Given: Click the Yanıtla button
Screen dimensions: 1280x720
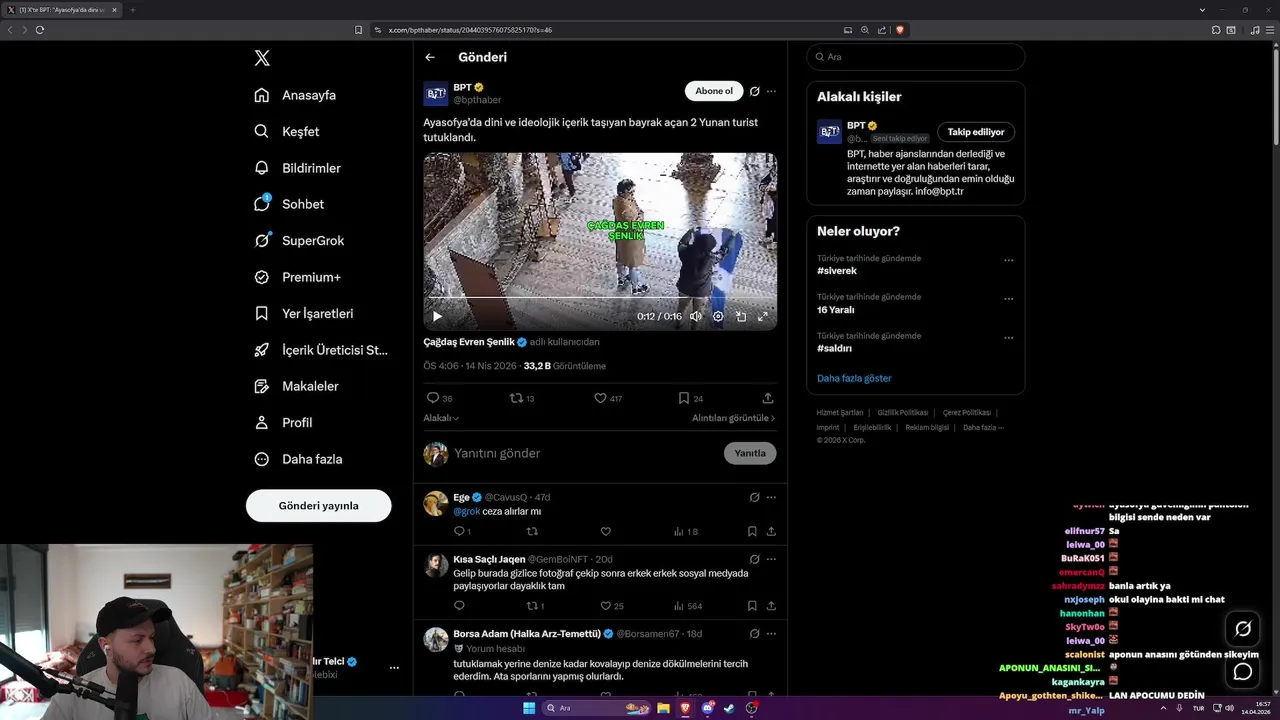Looking at the screenshot, I should tap(750, 453).
